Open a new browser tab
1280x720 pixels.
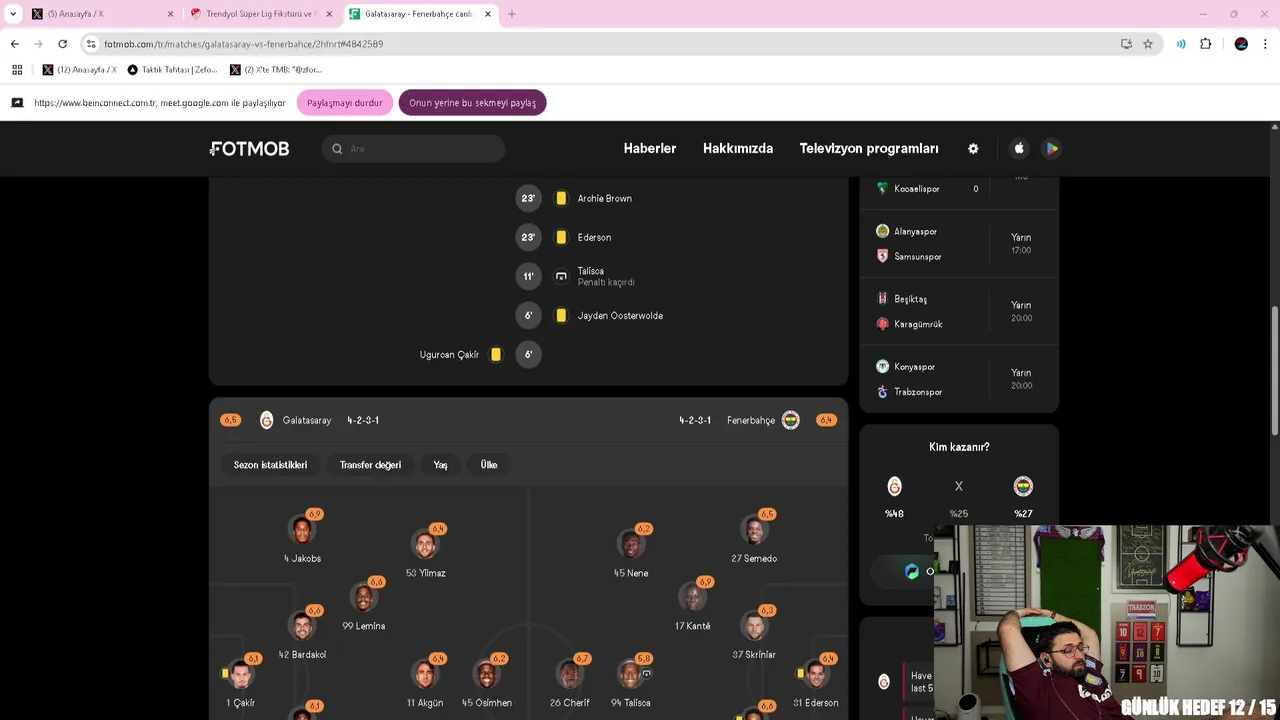coord(512,14)
